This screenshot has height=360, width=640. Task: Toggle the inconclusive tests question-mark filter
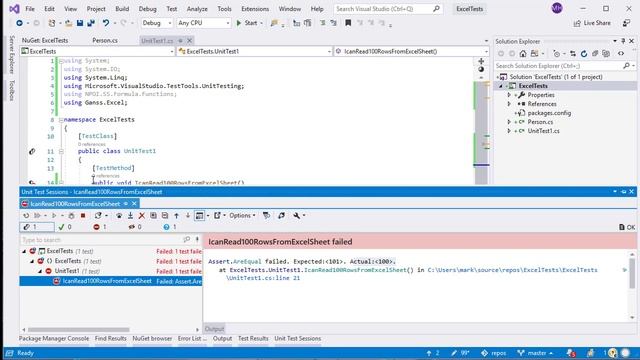[170, 227]
